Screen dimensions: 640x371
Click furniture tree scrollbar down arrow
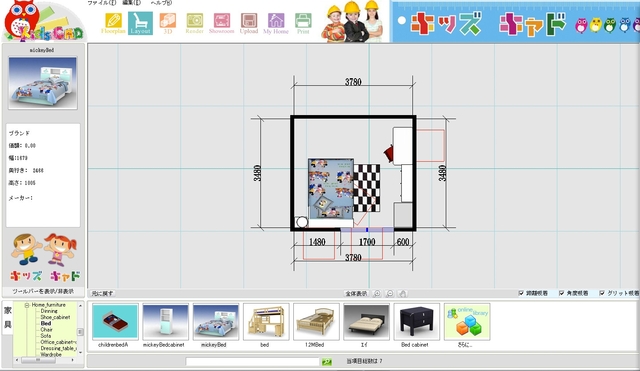80,351
